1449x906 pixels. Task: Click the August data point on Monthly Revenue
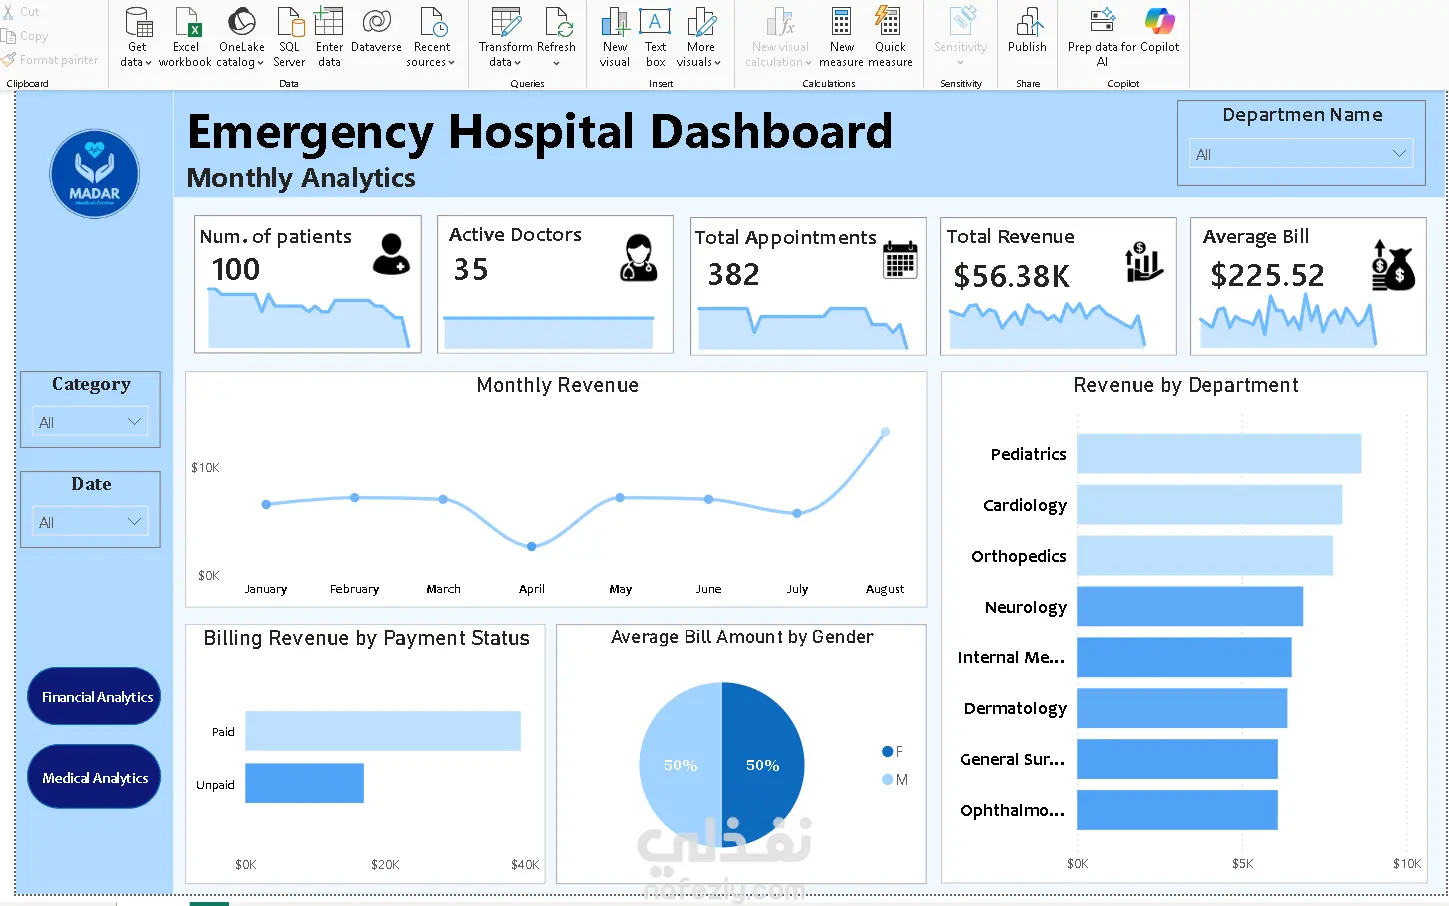(885, 432)
